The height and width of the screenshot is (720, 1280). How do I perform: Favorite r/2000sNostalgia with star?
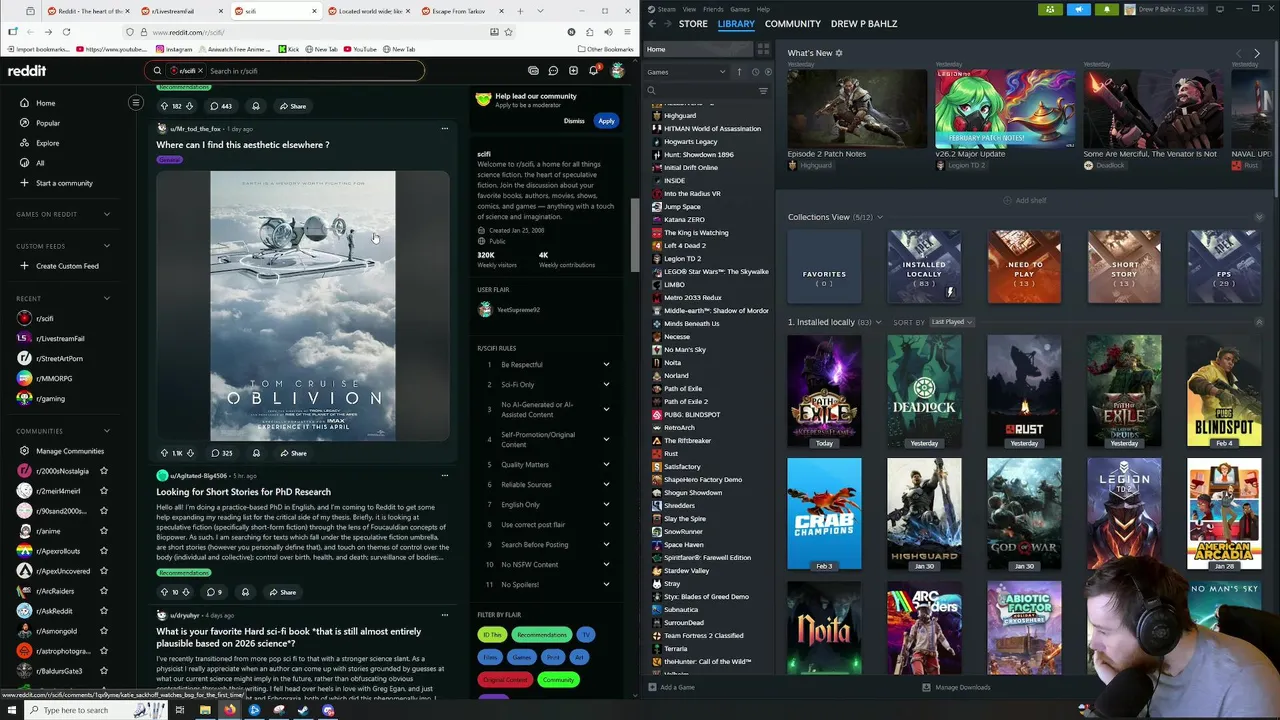pos(103,471)
